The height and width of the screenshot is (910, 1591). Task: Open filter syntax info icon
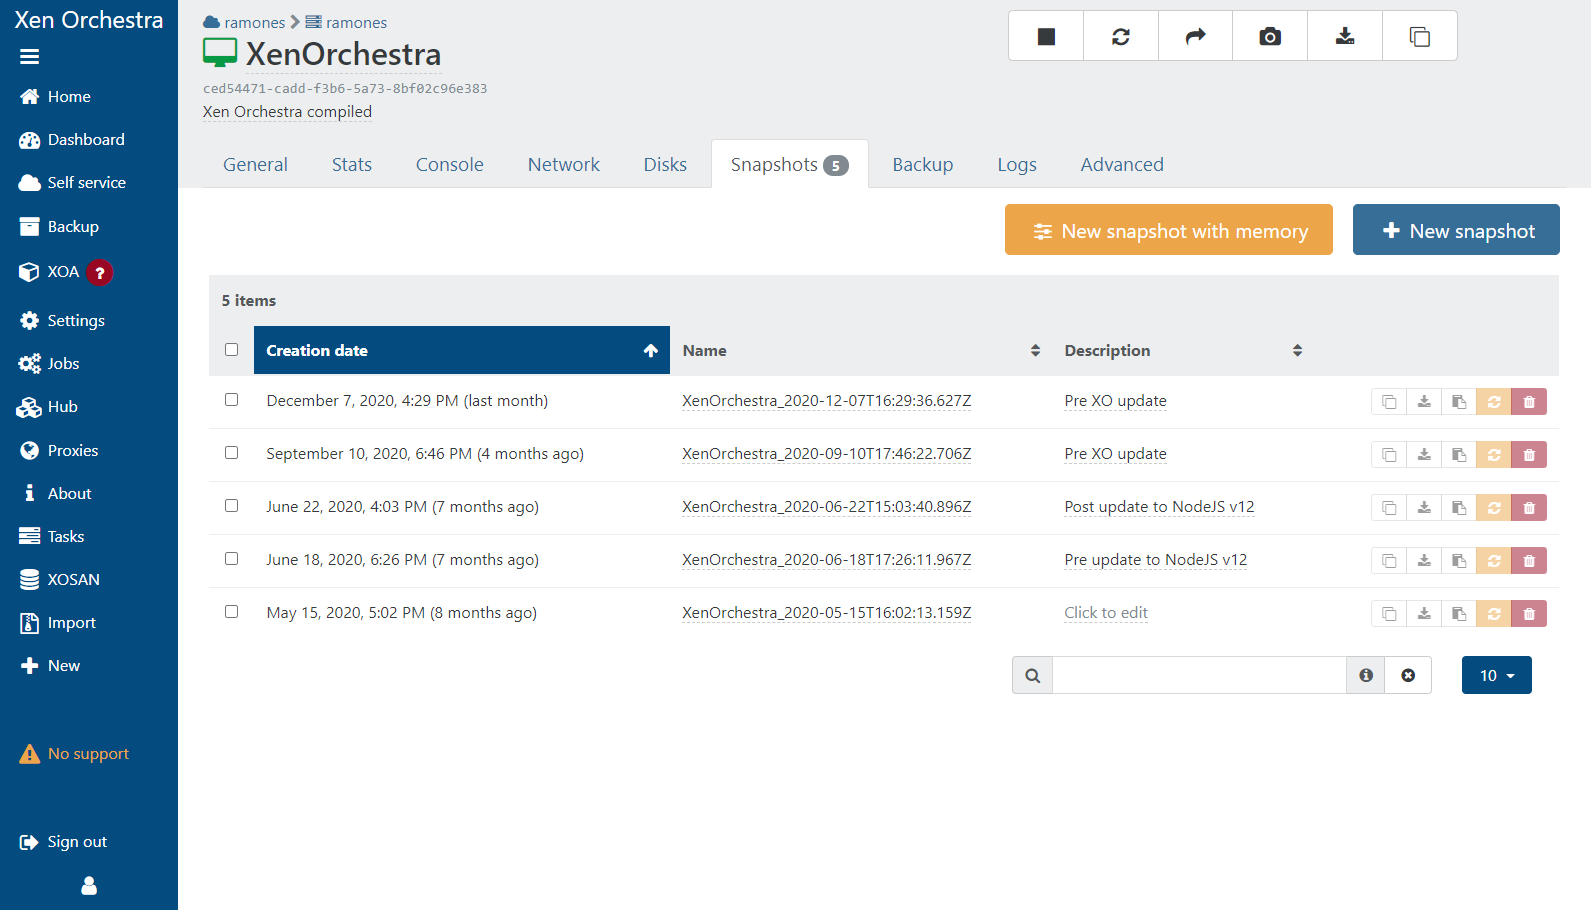click(x=1366, y=676)
